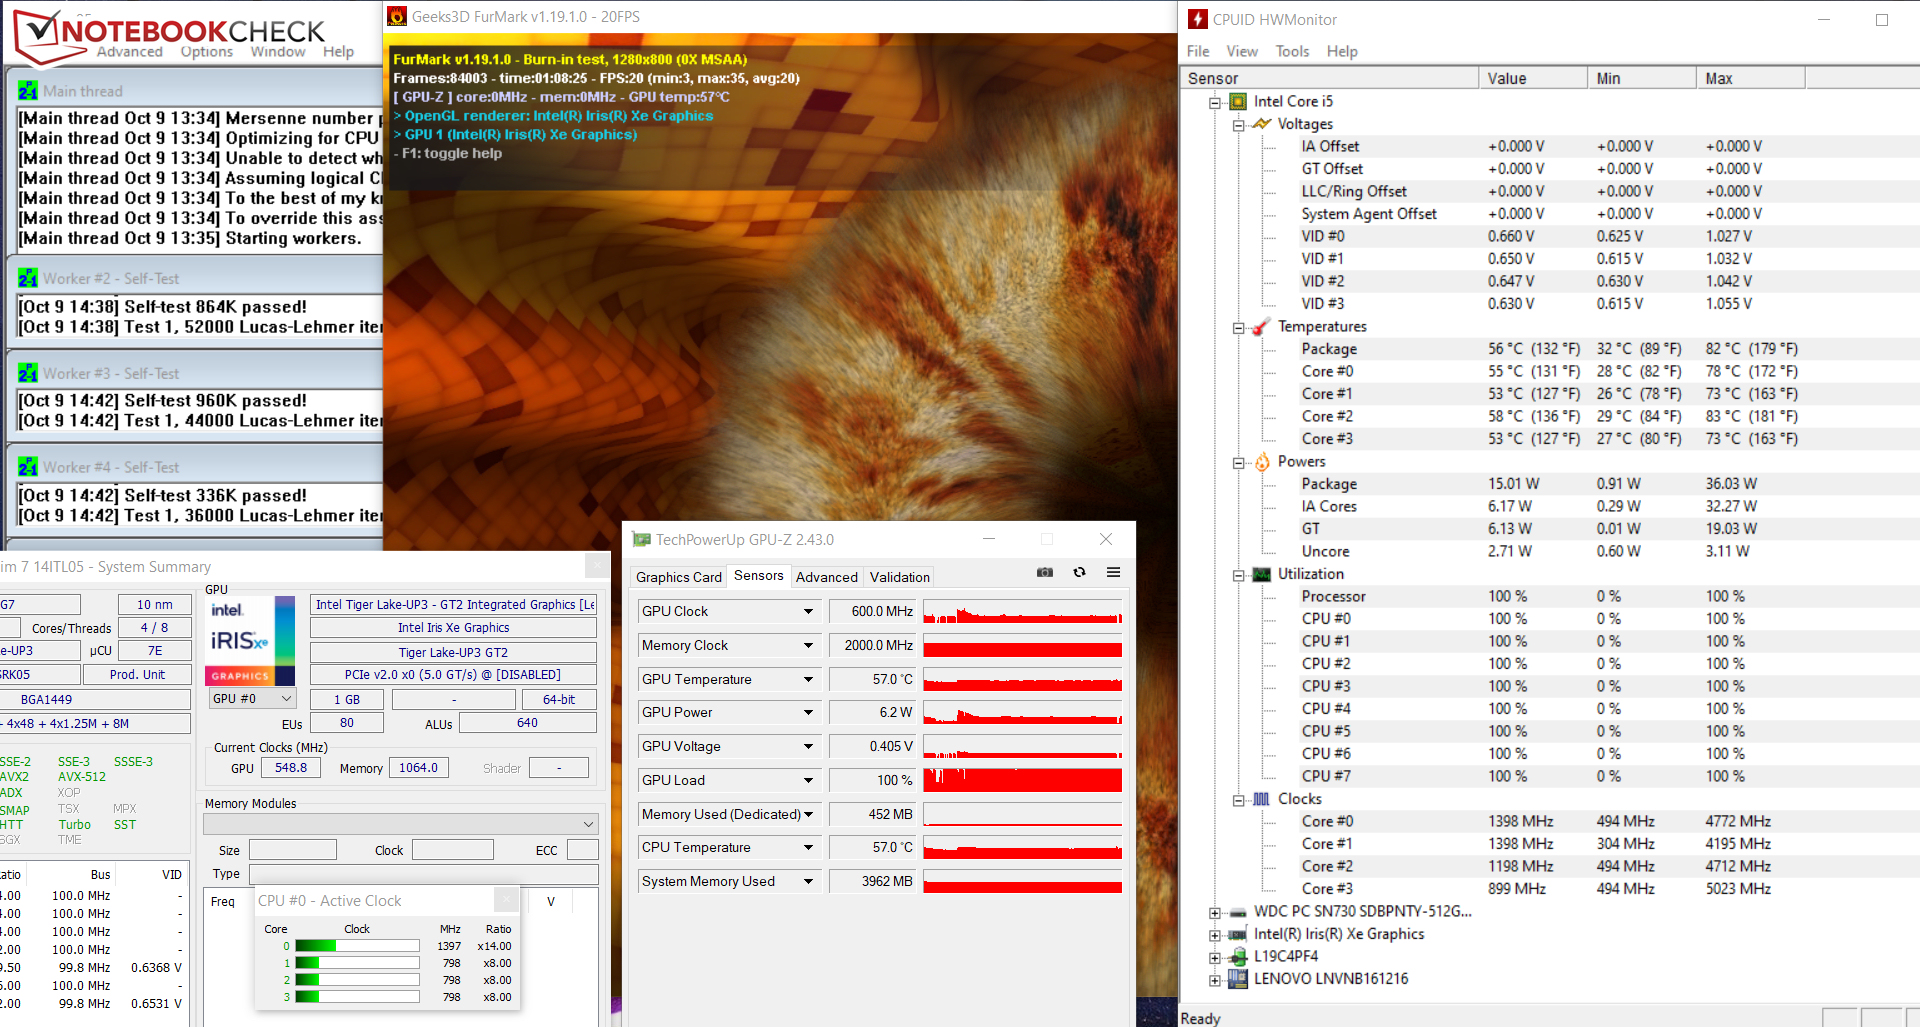Click the Voltages lightning icon in HWMonitor
The image size is (1920, 1027).
tap(1262, 124)
